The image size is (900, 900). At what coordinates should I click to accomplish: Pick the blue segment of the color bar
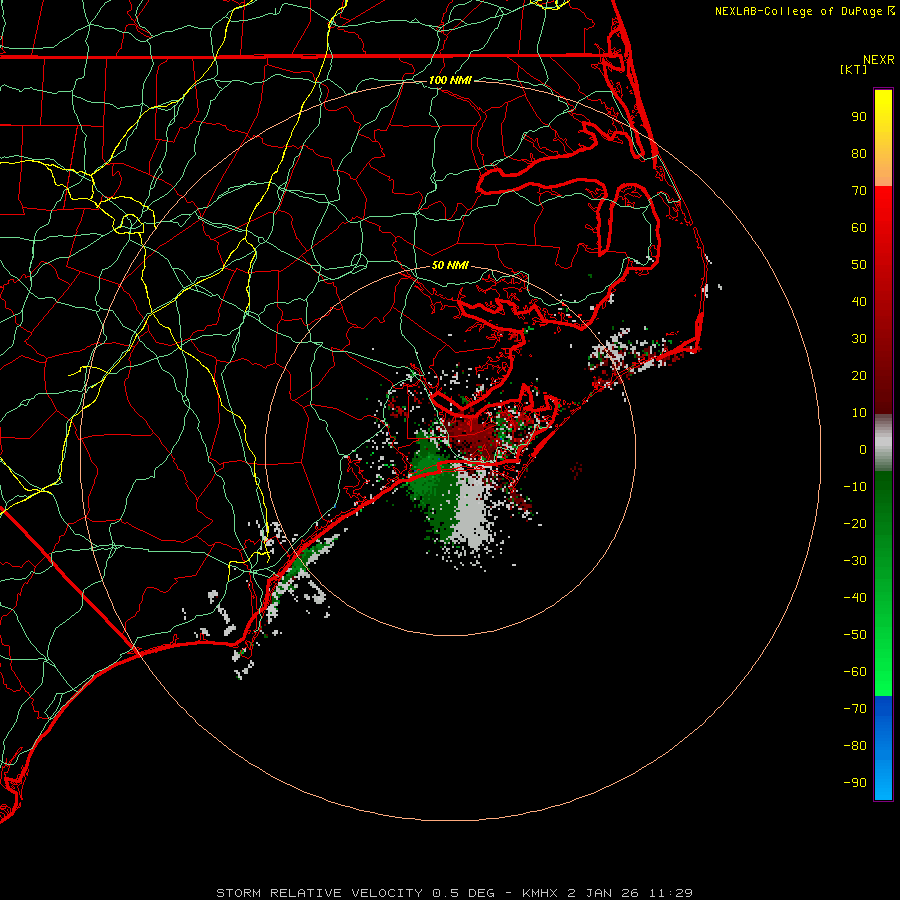(x=883, y=747)
